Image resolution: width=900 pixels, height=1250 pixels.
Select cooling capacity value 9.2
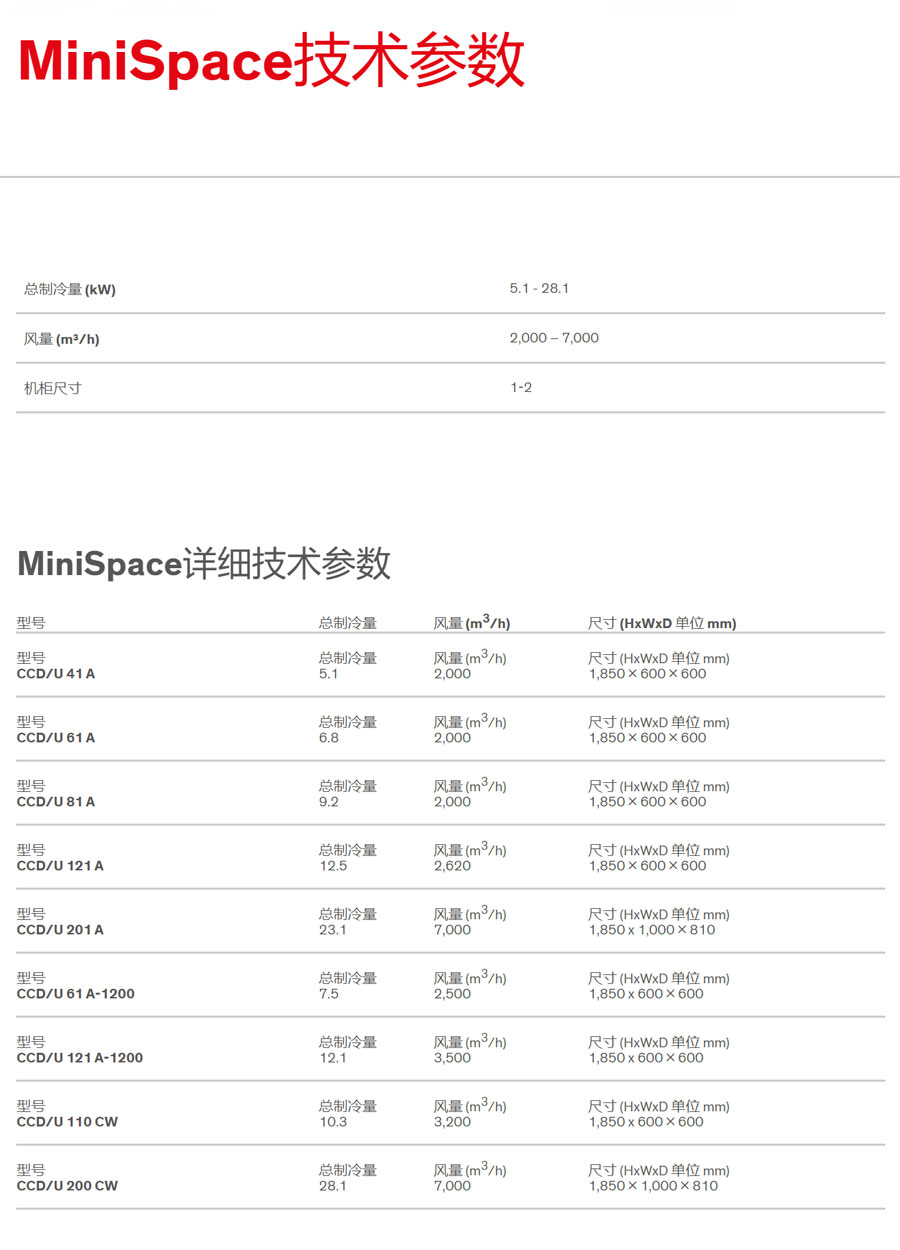tap(329, 802)
